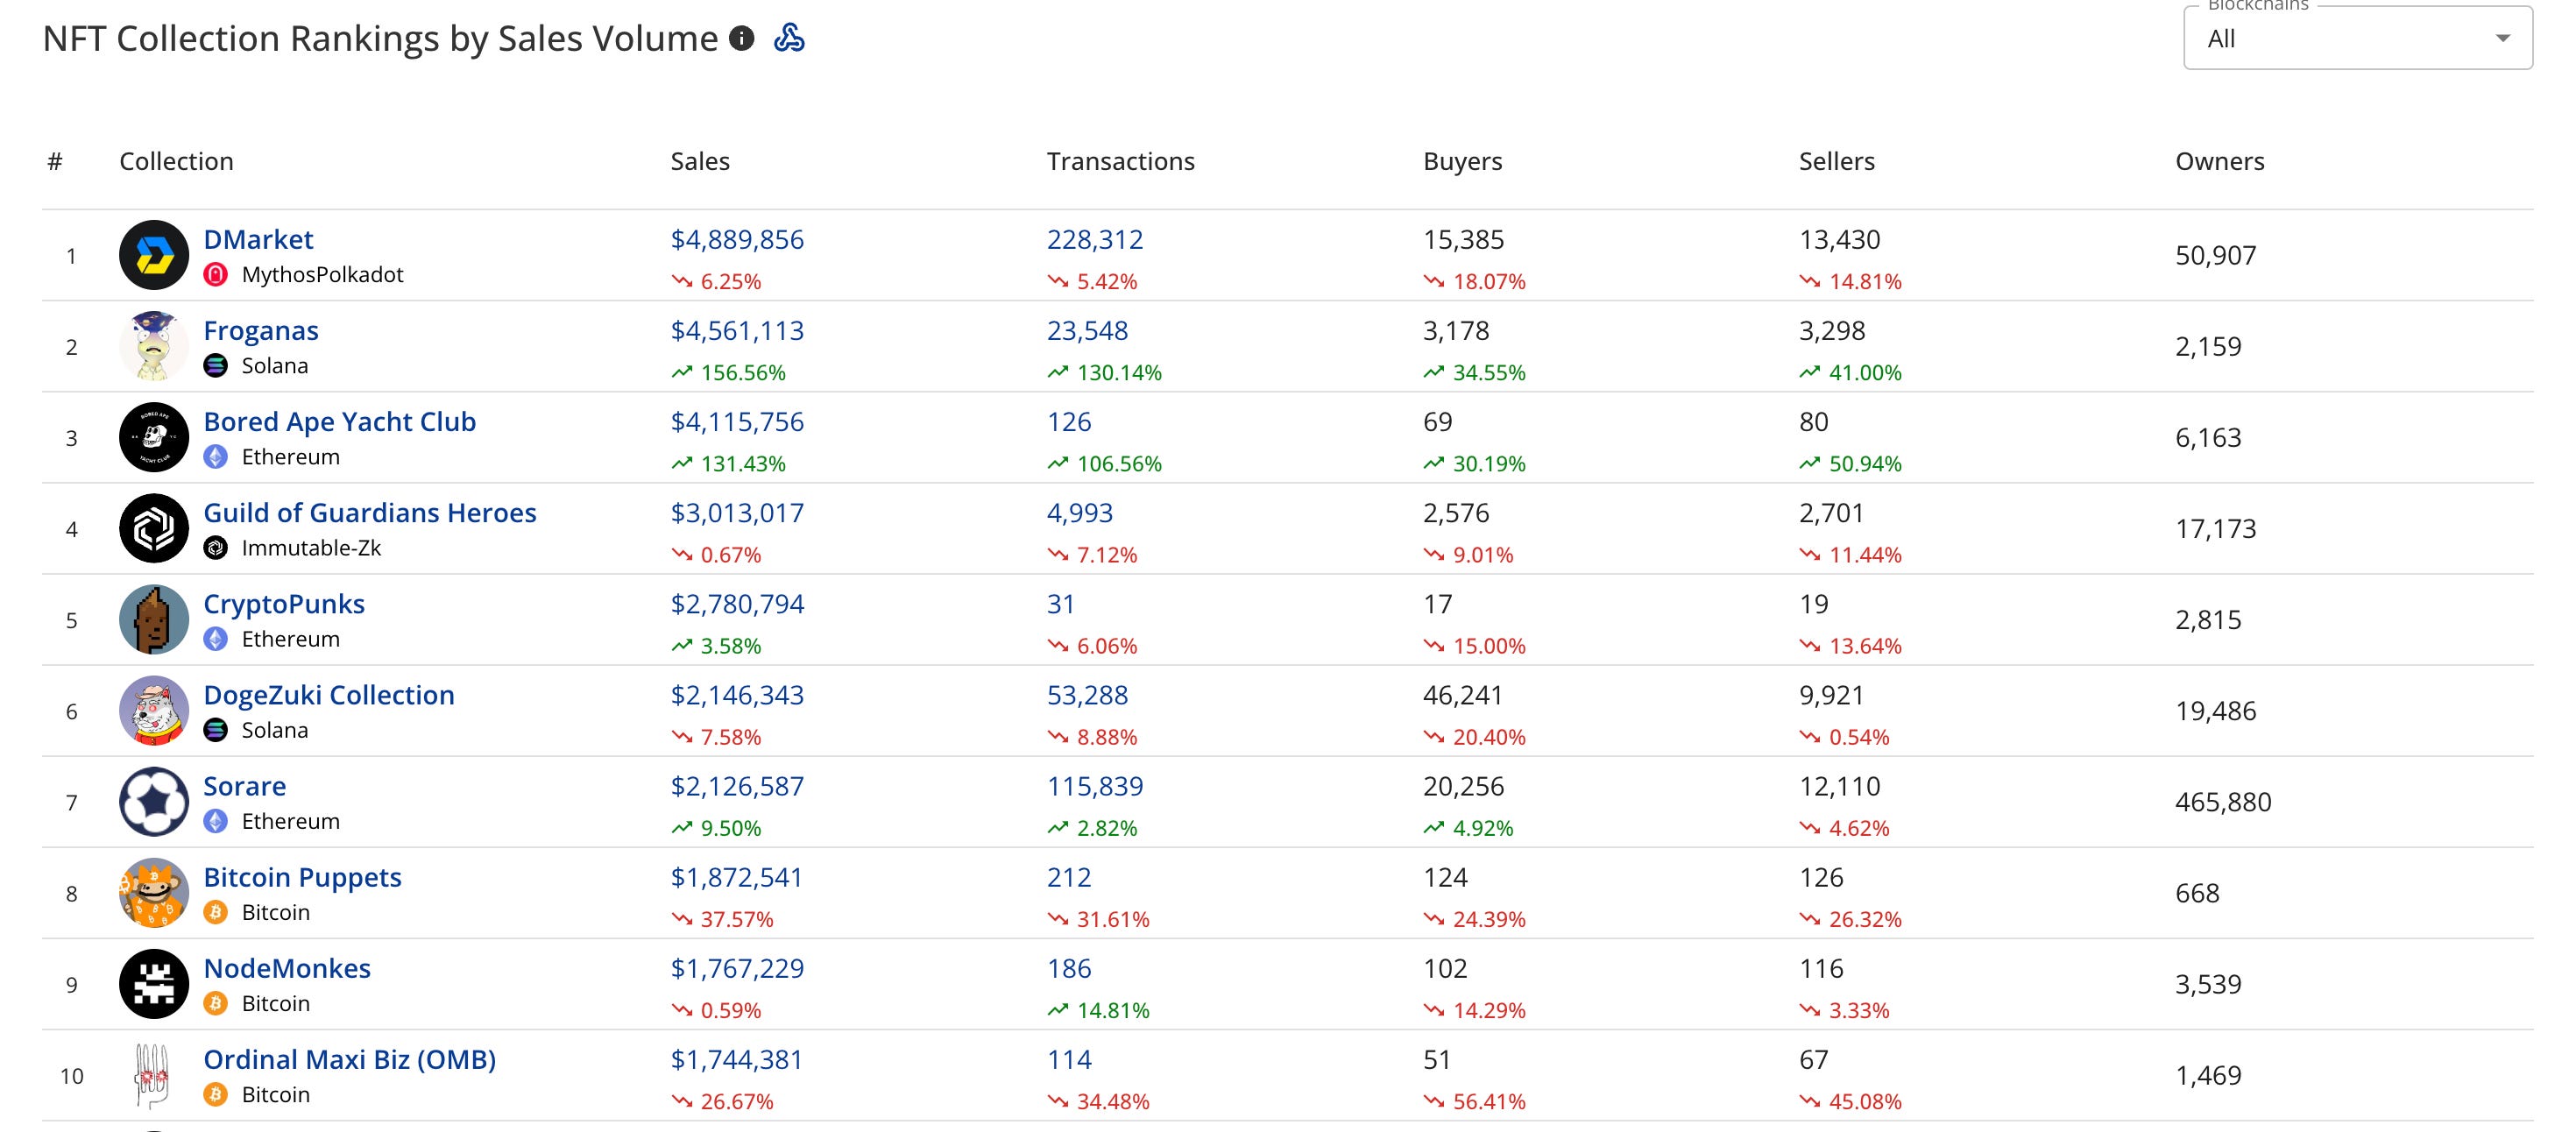Open Ordinal Maxi Biz (OMB) link
Screen dimensions: 2576x1132
click(349, 1060)
